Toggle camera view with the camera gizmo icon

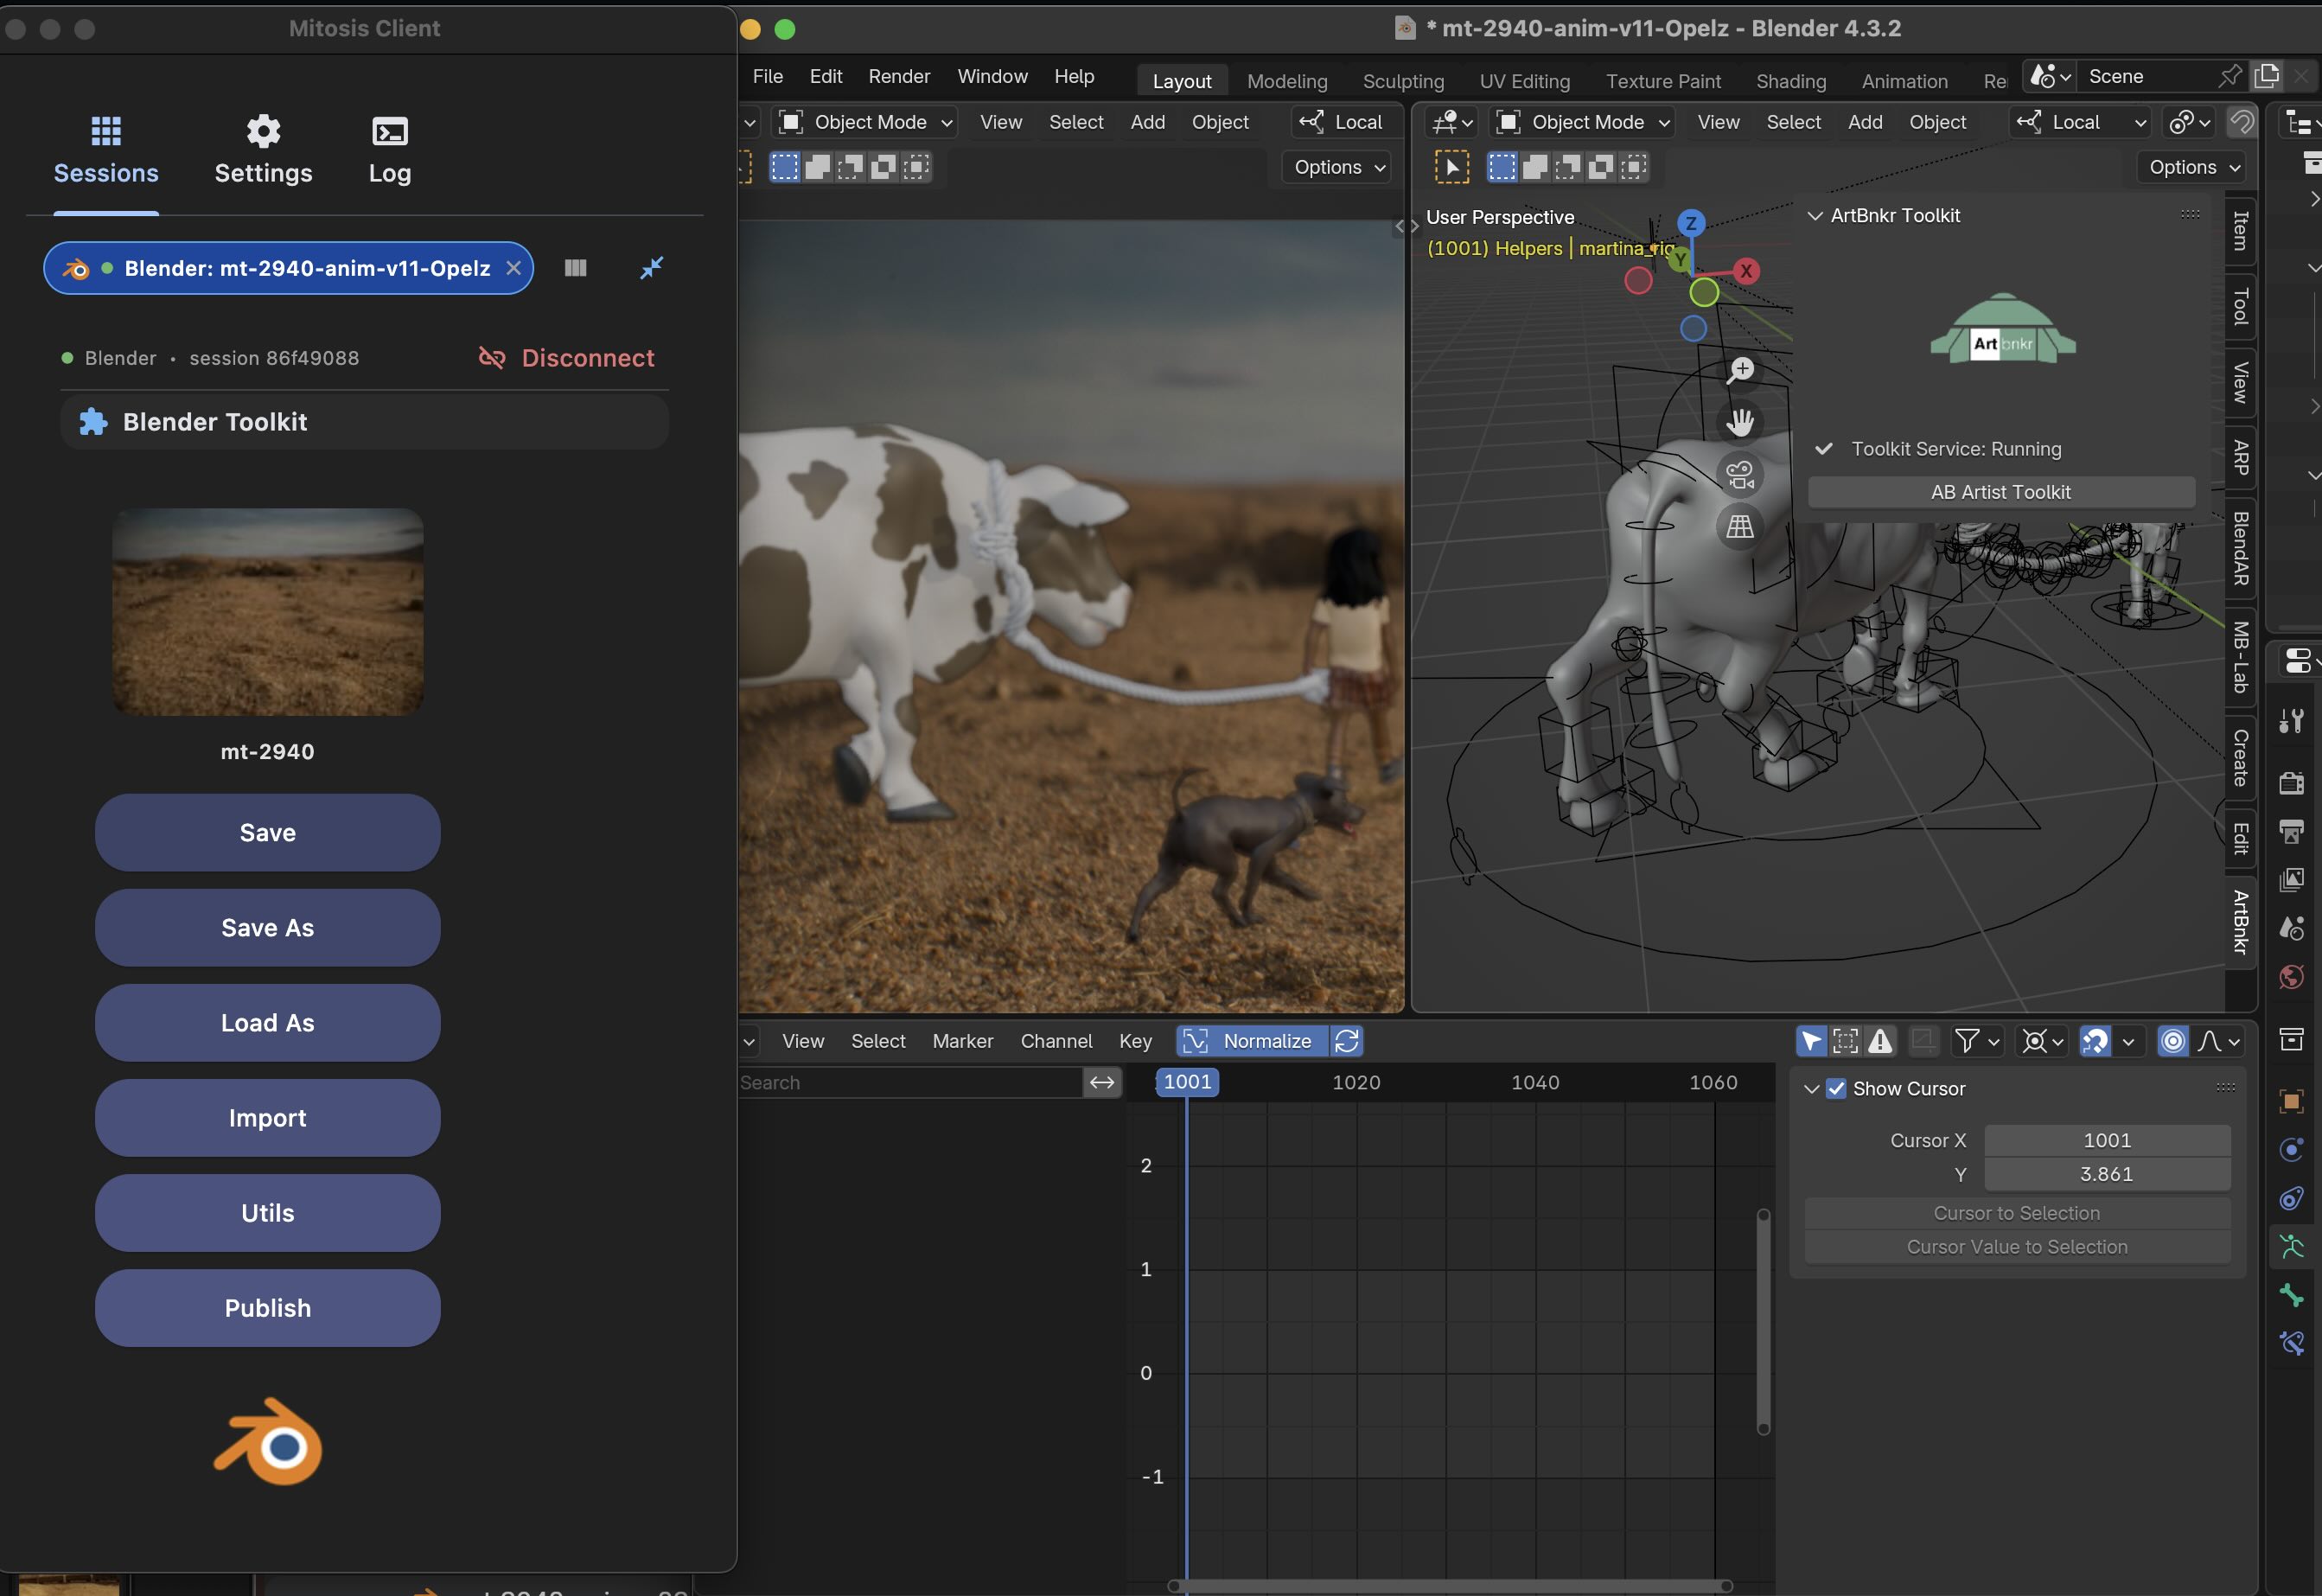1741,474
